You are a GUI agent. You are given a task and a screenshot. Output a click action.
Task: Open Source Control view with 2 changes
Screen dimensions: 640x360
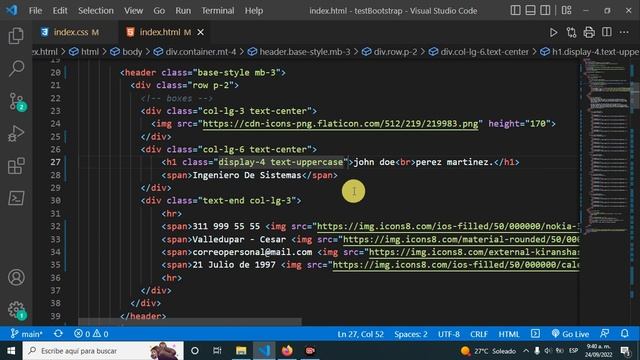[17, 101]
